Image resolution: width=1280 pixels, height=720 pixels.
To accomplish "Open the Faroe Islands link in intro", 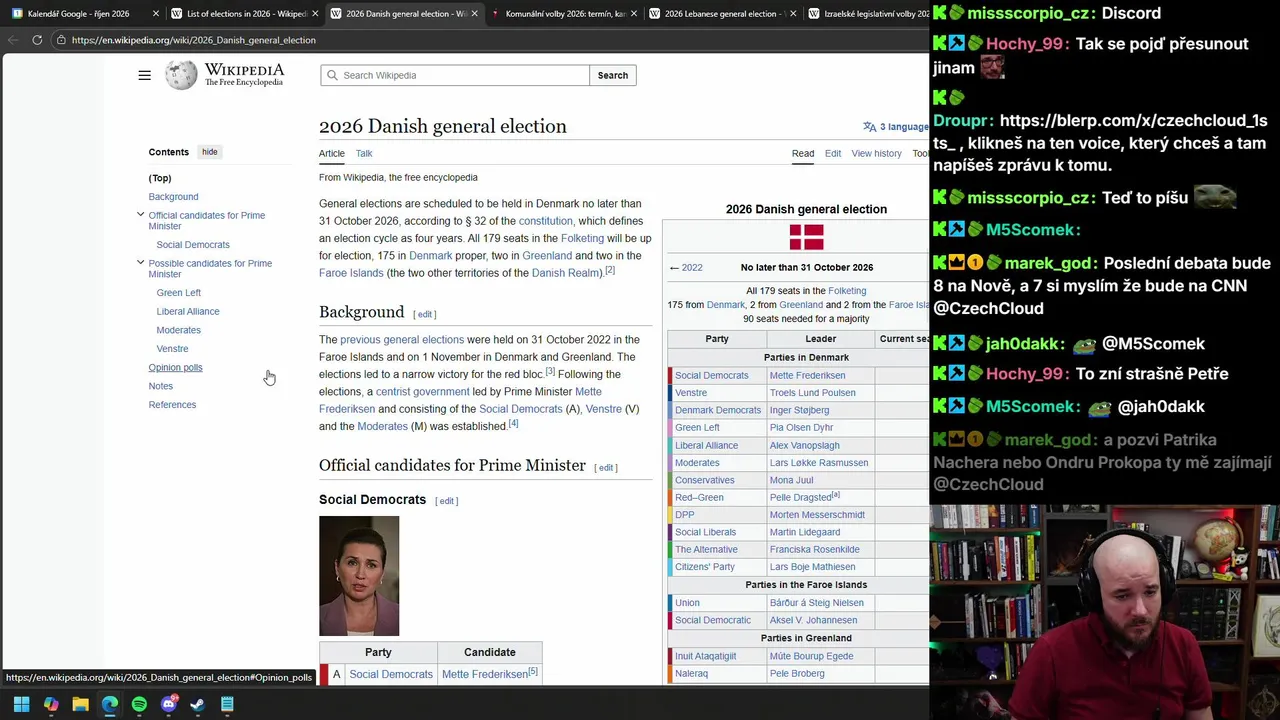I will click(351, 273).
